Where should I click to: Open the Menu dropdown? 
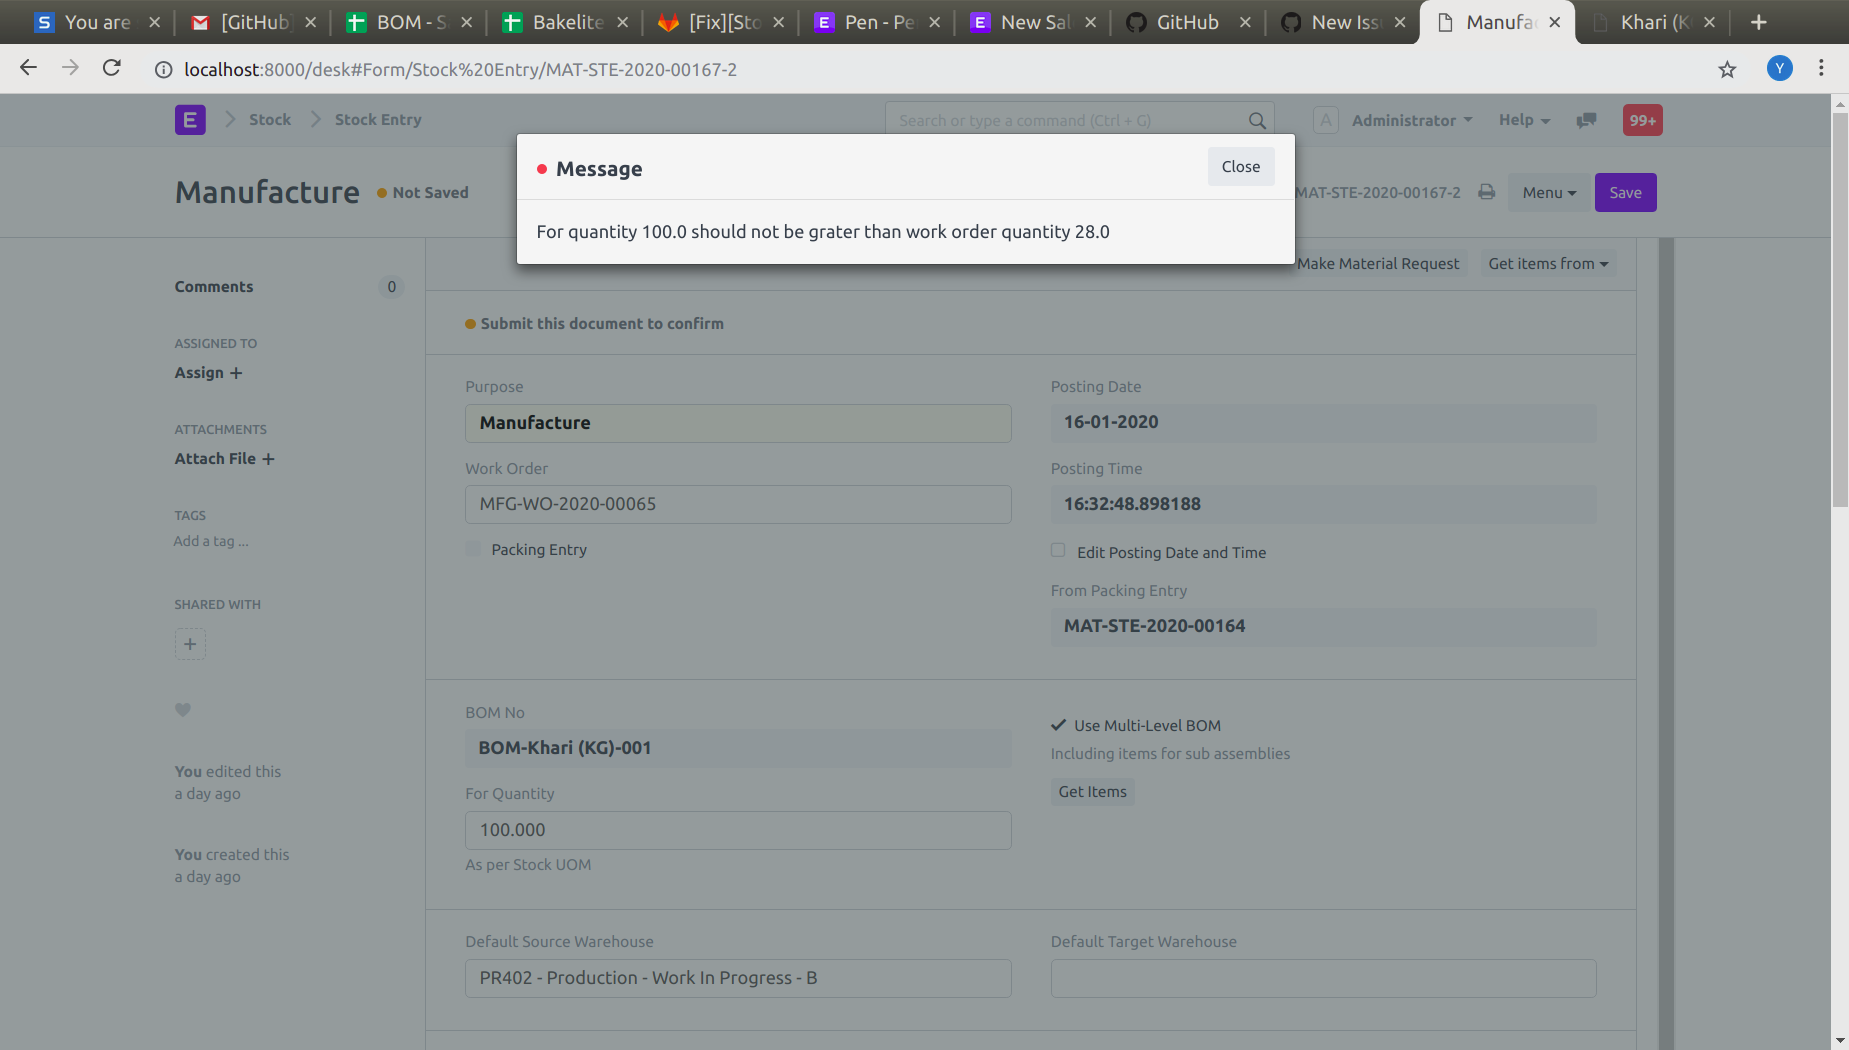coord(1547,192)
